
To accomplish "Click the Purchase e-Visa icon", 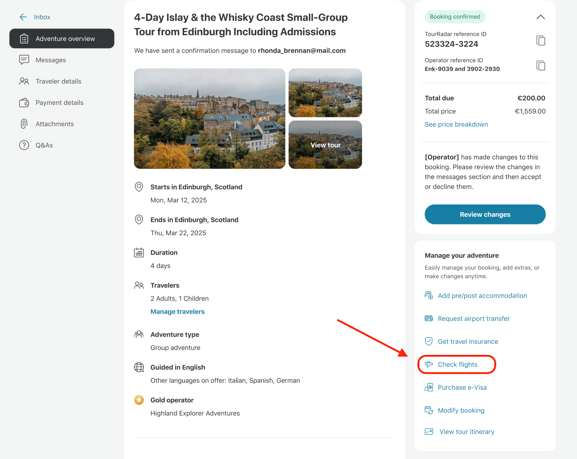I will (429, 387).
